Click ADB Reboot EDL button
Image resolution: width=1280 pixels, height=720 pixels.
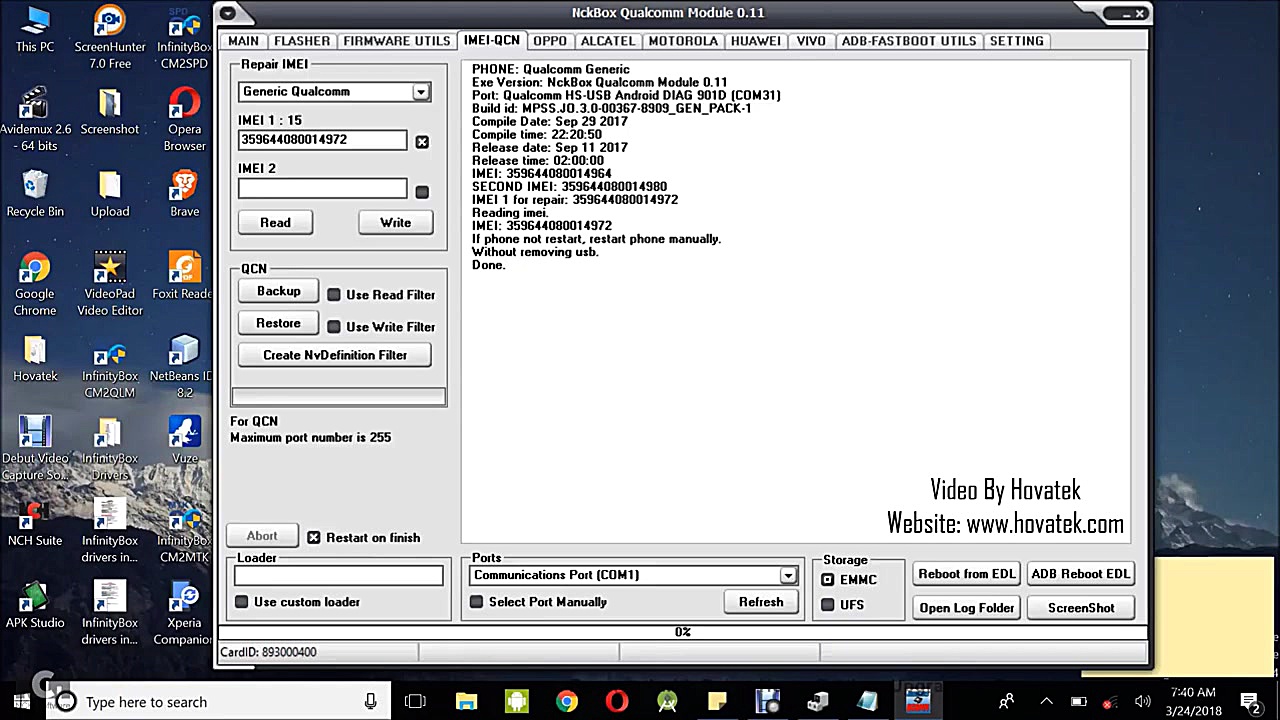1081,574
